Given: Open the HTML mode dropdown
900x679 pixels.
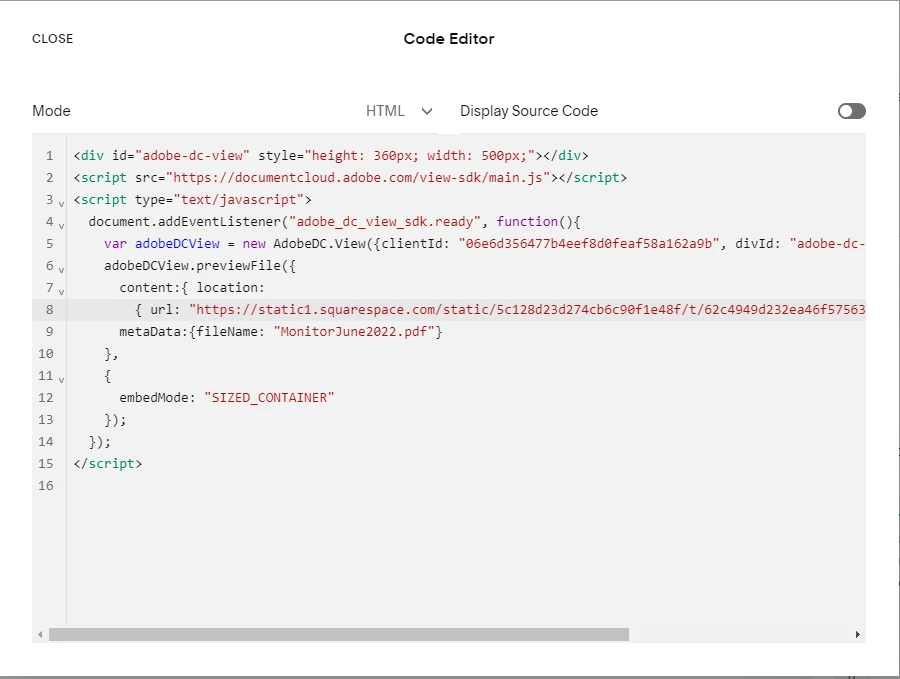Looking at the screenshot, I should point(399,111).
